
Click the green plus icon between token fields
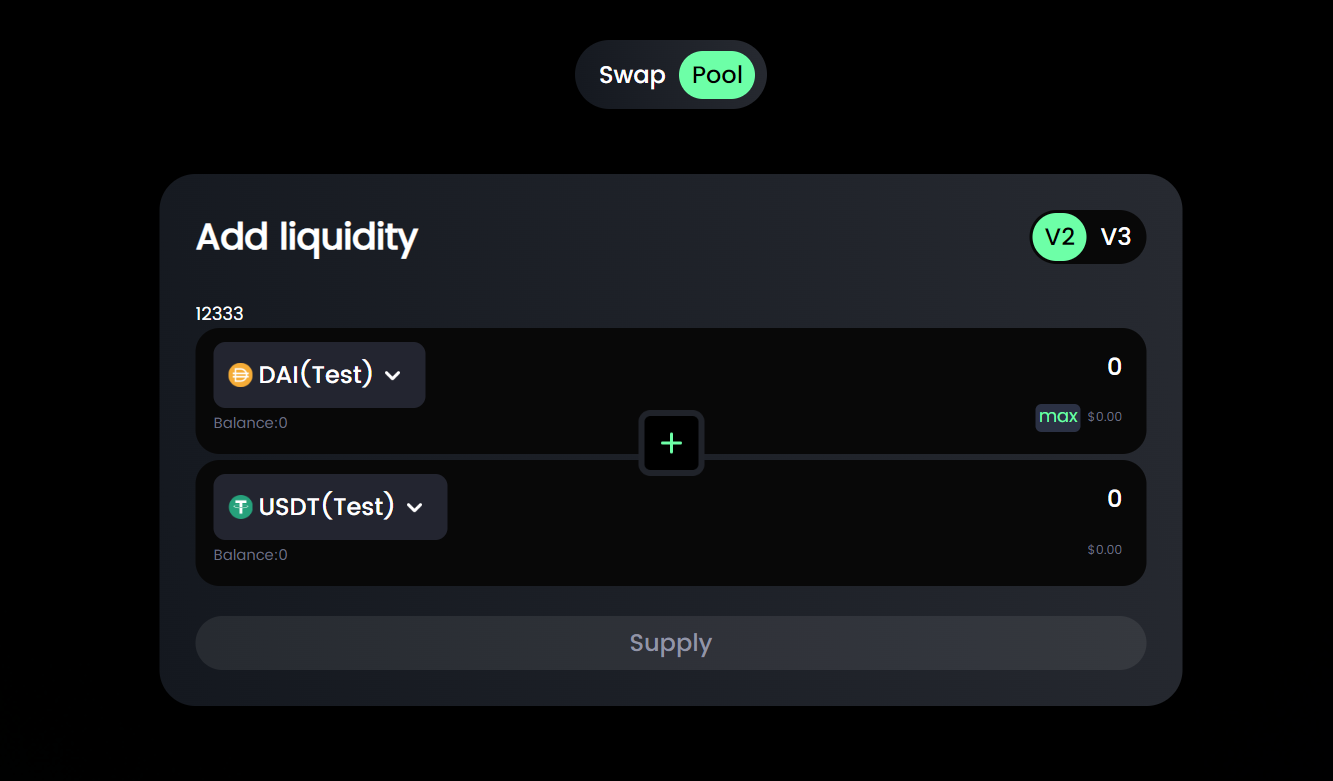(671, 443)
